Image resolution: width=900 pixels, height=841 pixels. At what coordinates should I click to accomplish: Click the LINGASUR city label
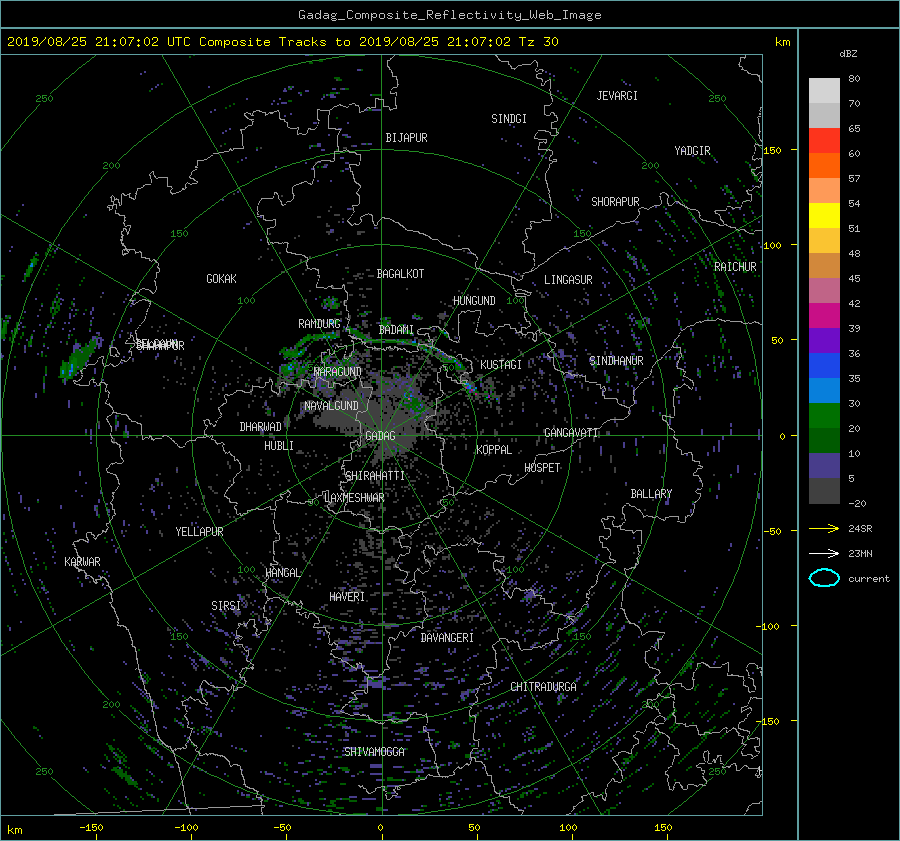coord(568,280)
